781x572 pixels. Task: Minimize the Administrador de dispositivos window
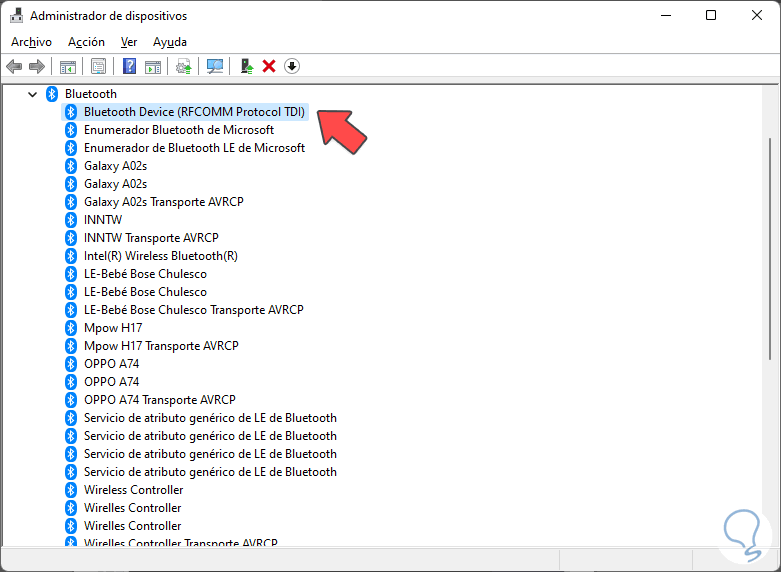[665, 15]
